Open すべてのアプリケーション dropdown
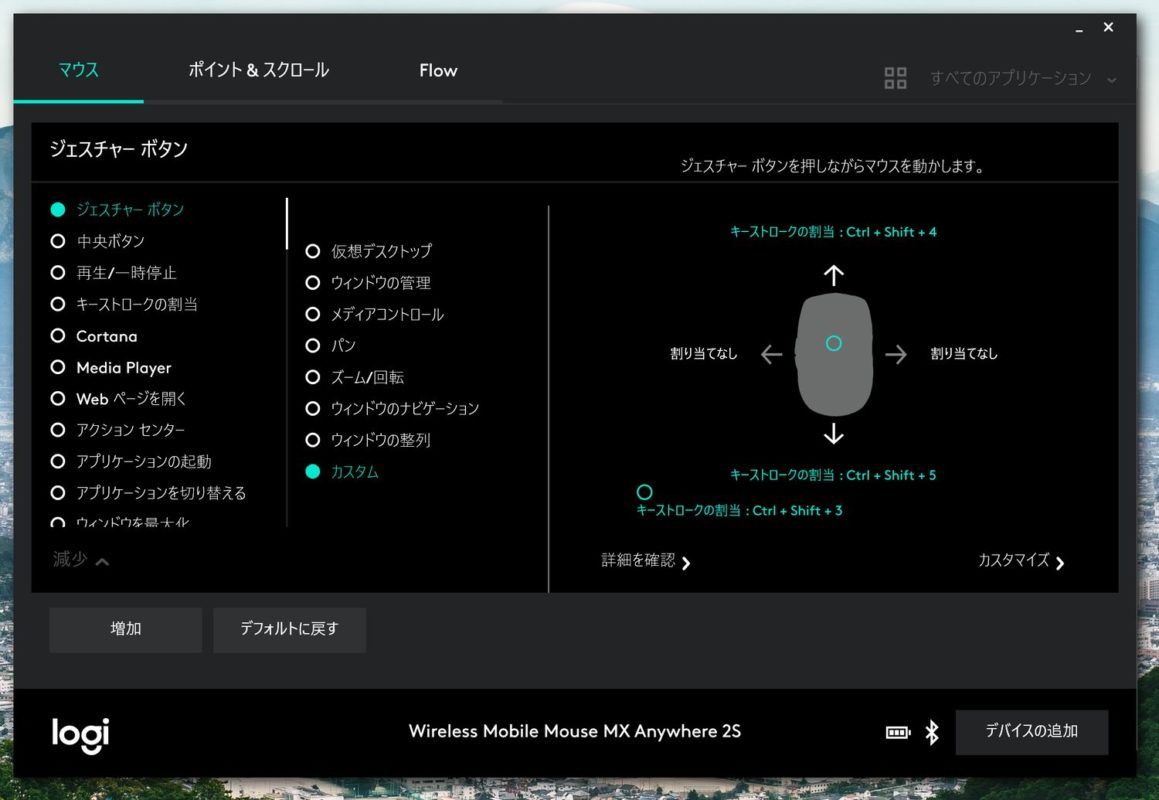The height and width of the screenshot is (800, 1159). (1023, 78)
